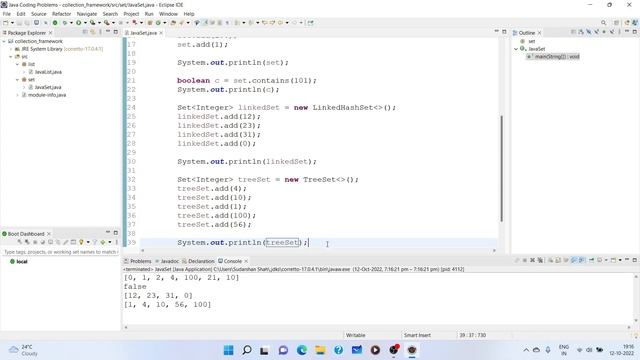
Task: Close the JavaSet.java editor tab
Action: click(x=161, y=33)
